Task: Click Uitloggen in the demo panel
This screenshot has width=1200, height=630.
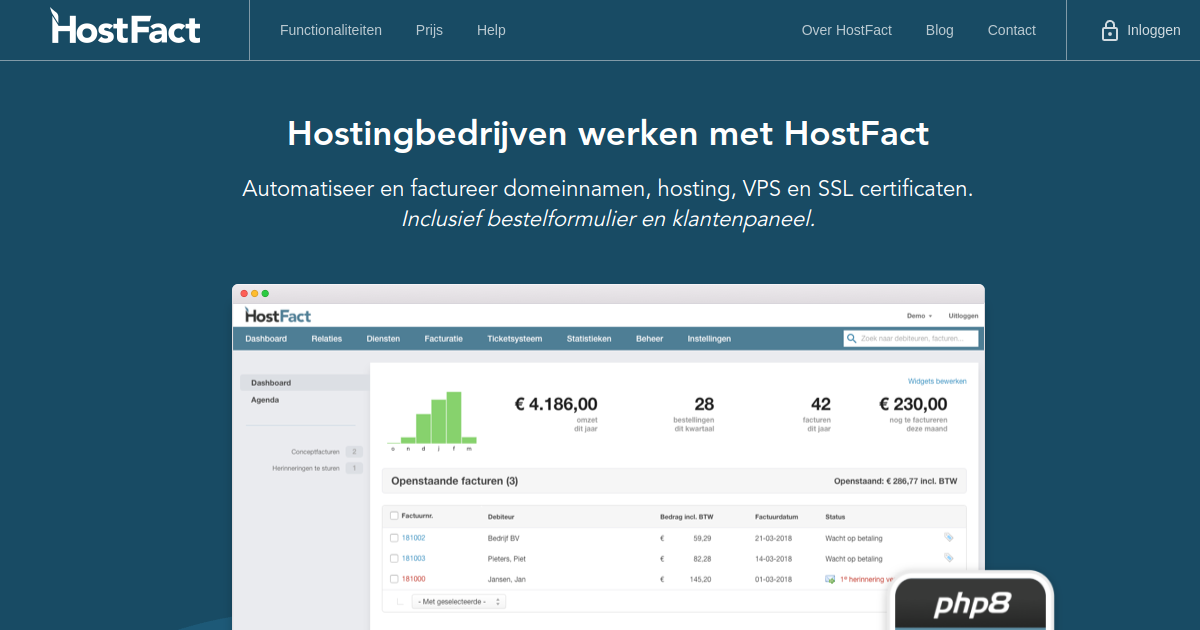Action: [x=964, y=316]
